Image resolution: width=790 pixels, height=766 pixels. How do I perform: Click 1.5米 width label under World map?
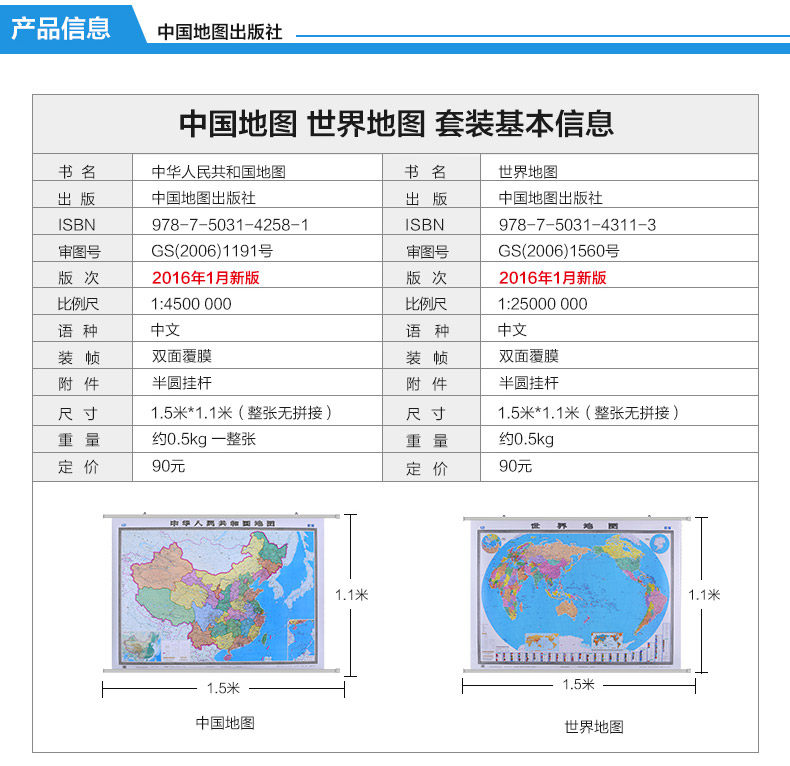[x=578, y=684]
